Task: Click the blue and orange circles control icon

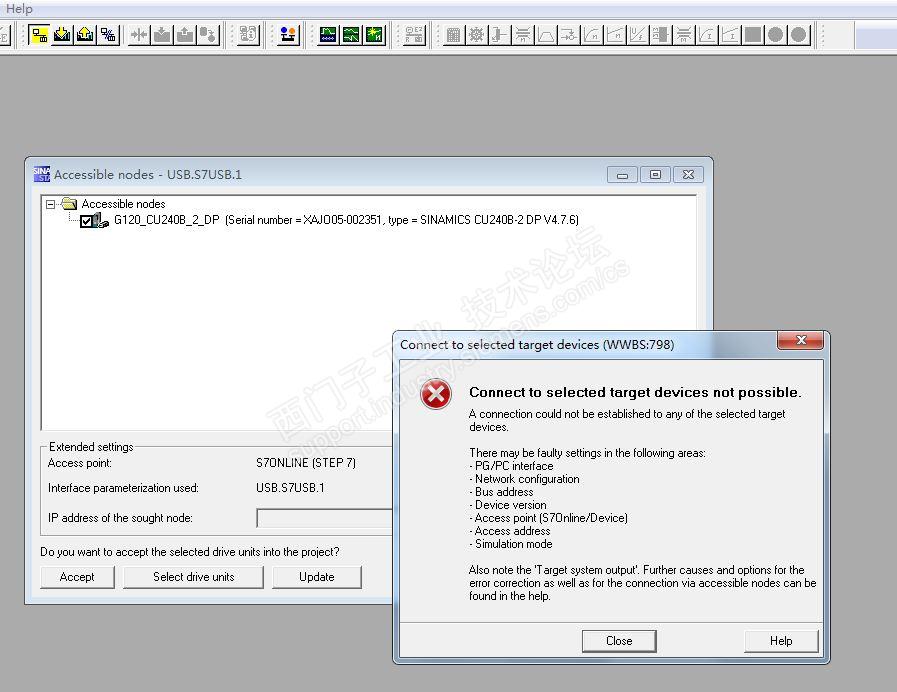Action: pyautogui.click(x=288, y=35)
